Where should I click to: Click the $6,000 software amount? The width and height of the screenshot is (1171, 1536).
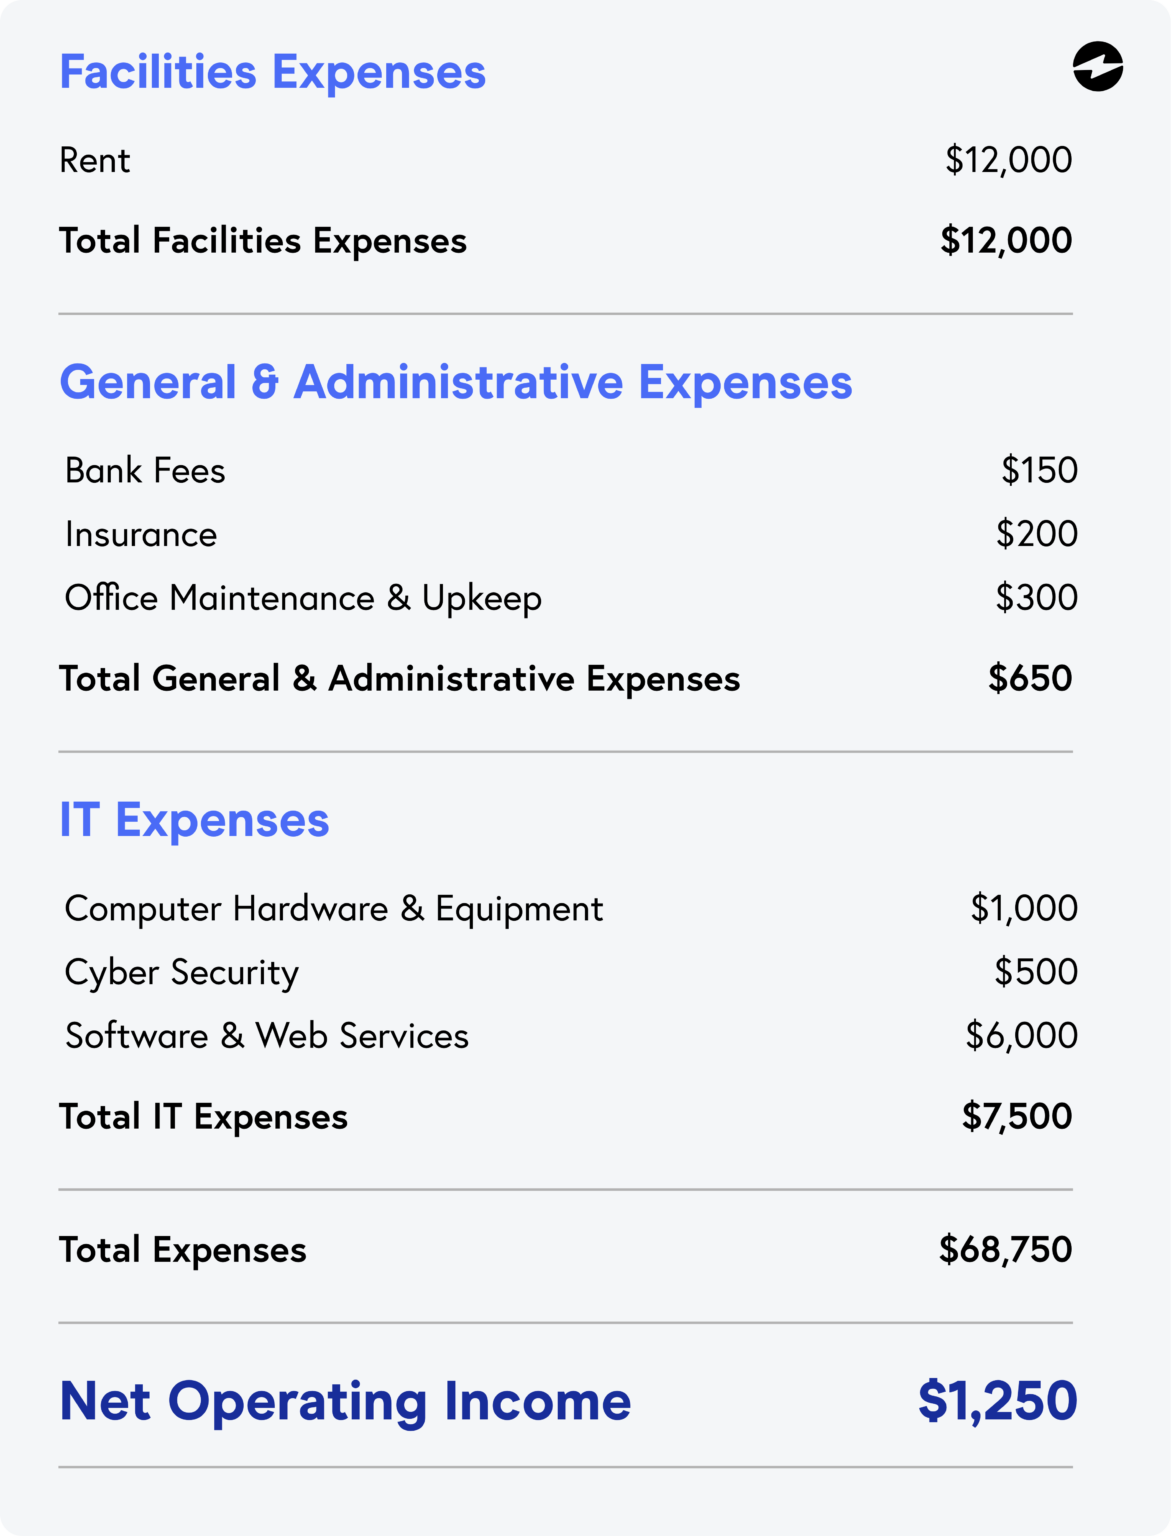[x=1021, y=1036]
